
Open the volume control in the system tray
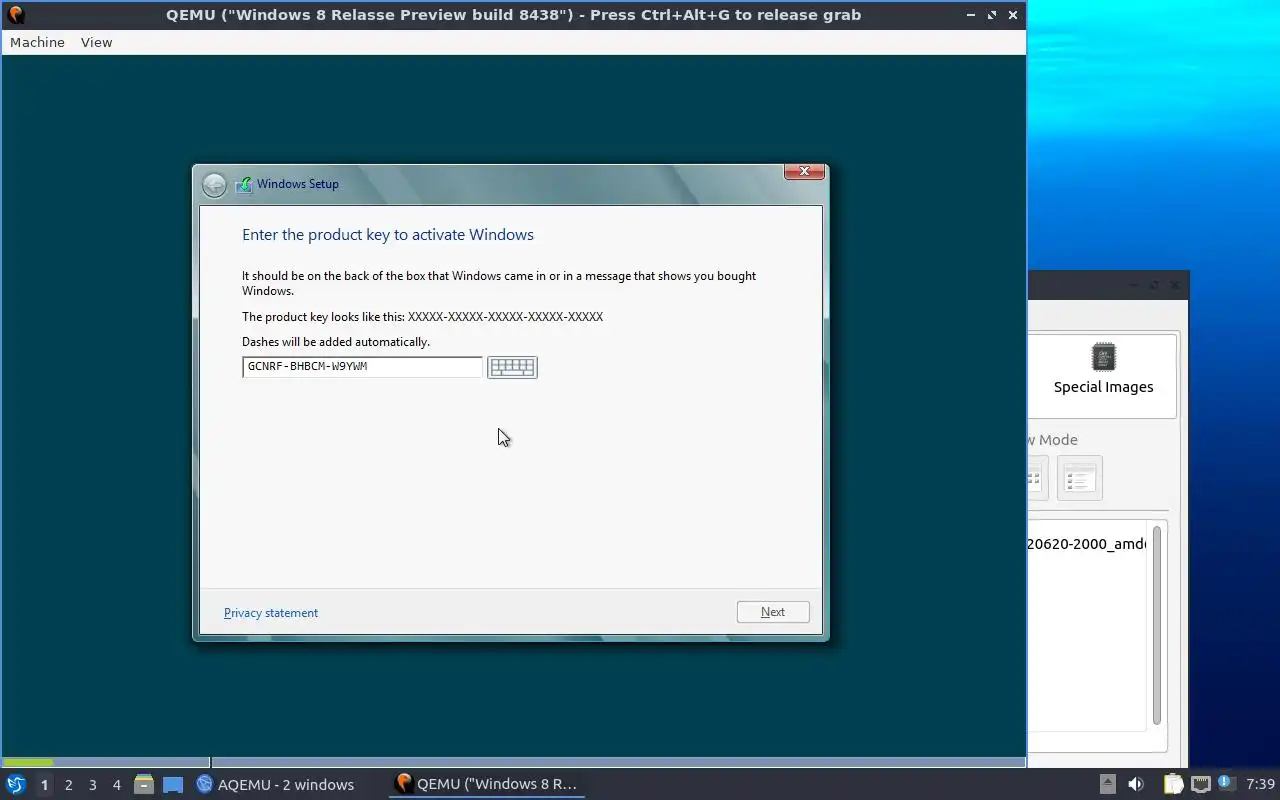pyautogui.click(x=1135, y=784)
